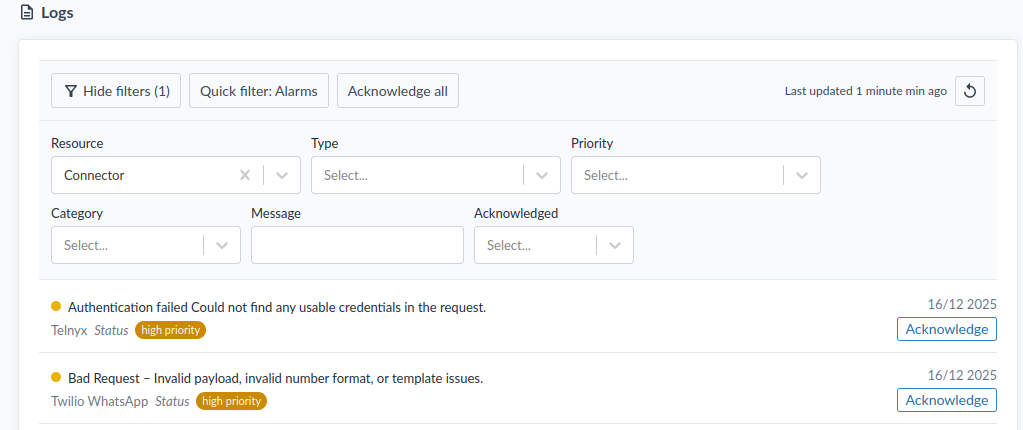Hide the filters panel
This screenshot has width=1023, height=430.
point(116,91)
